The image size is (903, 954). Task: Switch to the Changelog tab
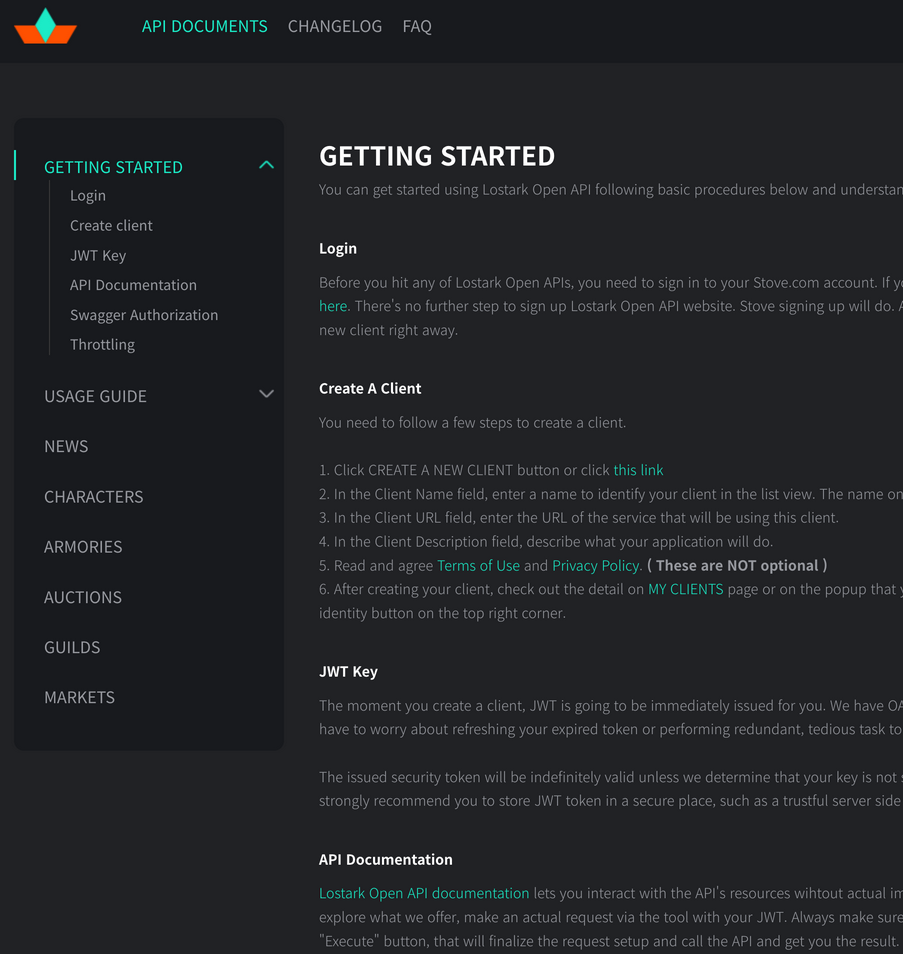[335, 26]
